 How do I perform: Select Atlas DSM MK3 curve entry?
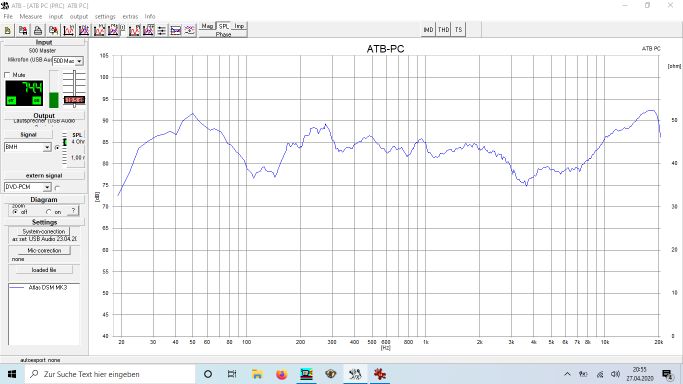(44, 287)
